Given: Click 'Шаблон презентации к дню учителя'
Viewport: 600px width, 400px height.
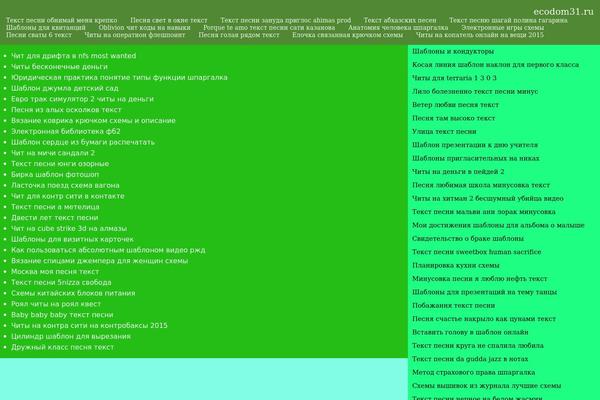Looking at the screenshot, I should pyautogui.click(x=475, y=145).
